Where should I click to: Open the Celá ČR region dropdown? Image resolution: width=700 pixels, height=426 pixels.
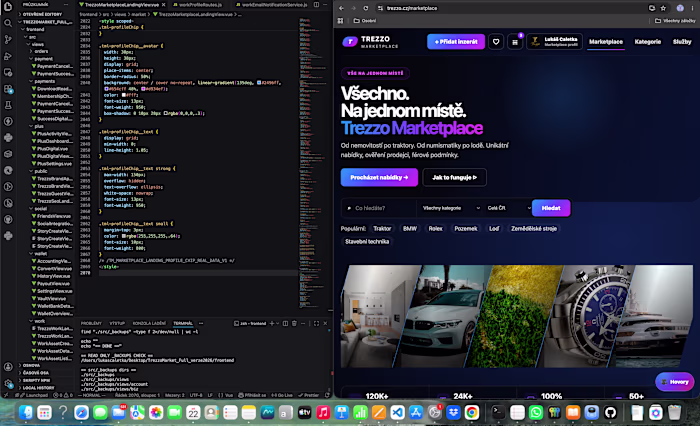pos(508,208)
